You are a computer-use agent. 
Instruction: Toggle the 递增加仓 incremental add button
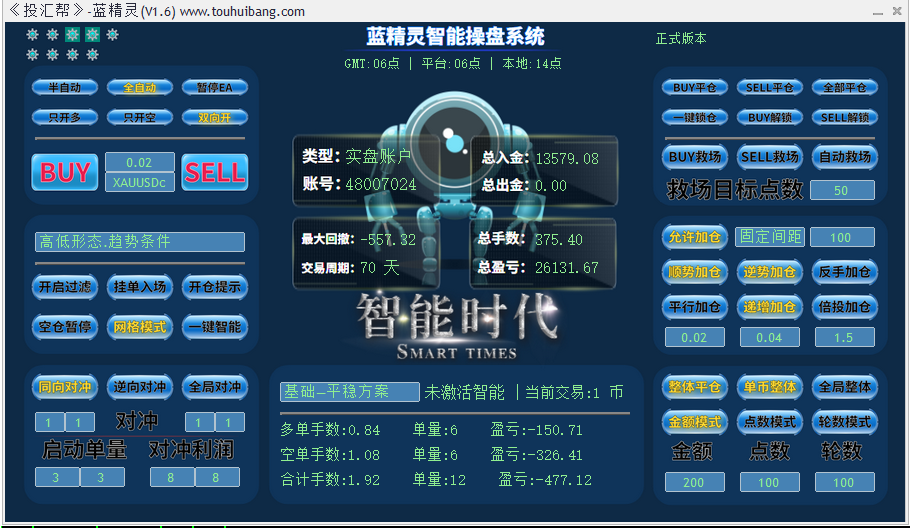coord(770,307)
